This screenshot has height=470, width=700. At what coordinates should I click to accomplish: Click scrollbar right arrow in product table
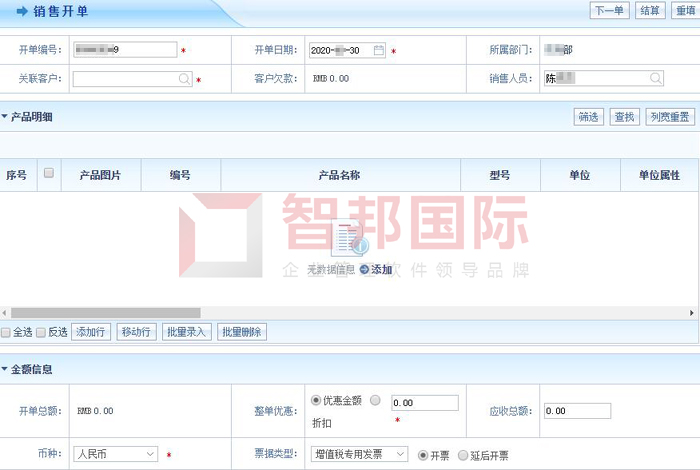(692, 313)
